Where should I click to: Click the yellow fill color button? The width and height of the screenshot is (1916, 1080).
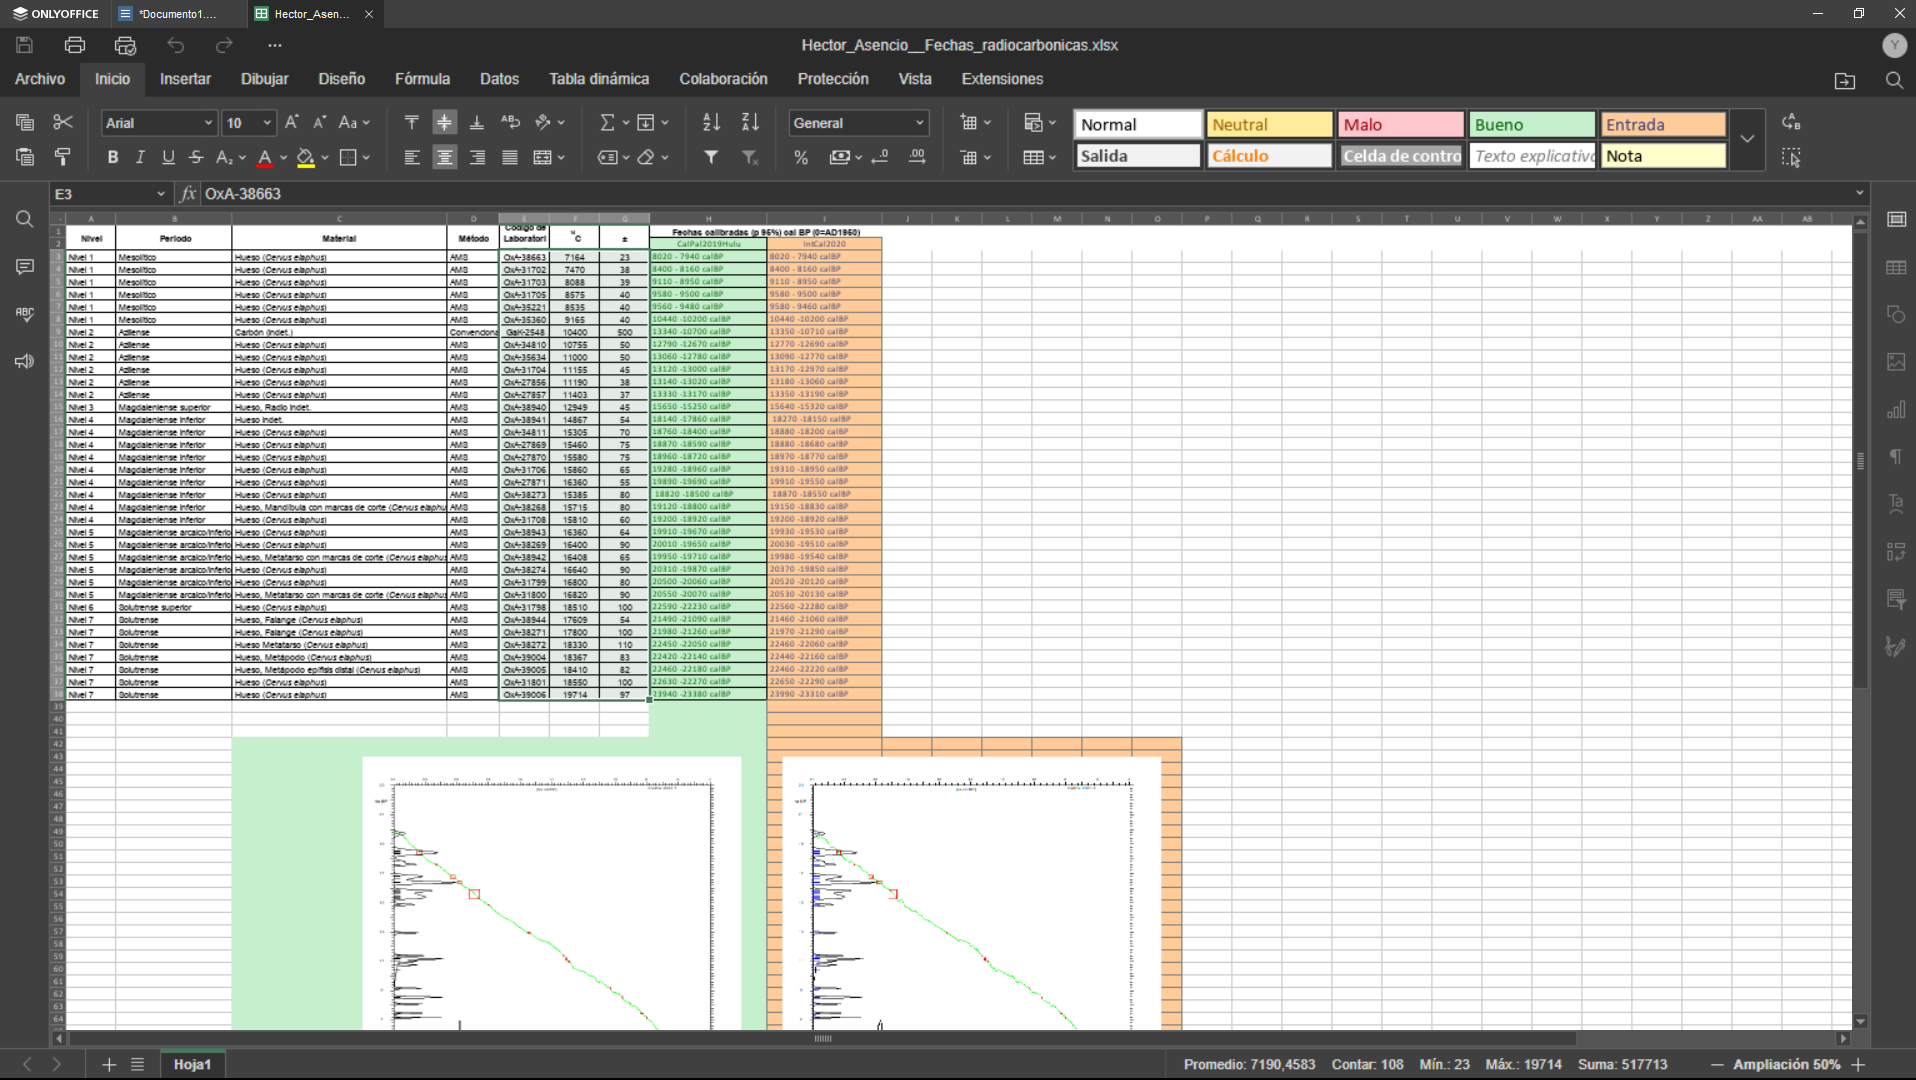coord(306,157)
